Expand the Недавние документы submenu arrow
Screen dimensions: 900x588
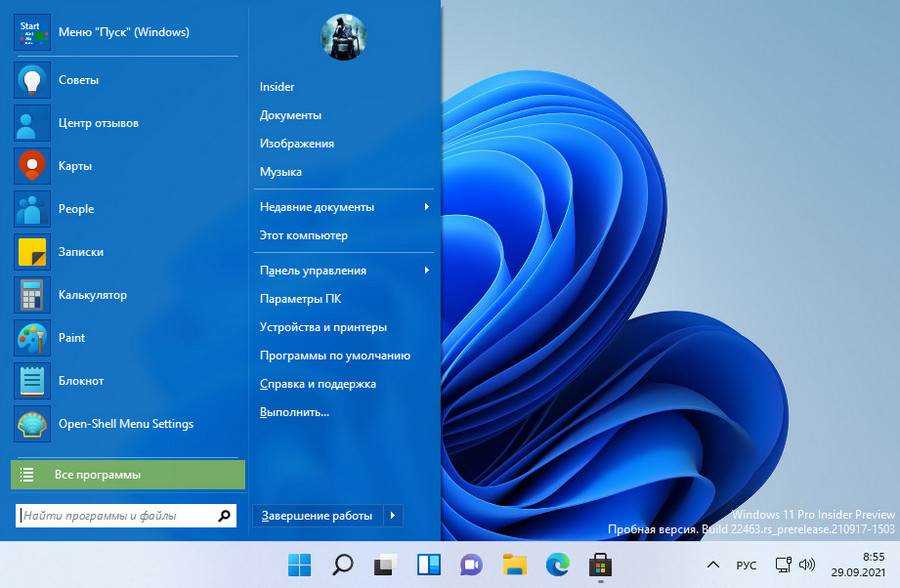pyautogui.click(x=426, y=207)
